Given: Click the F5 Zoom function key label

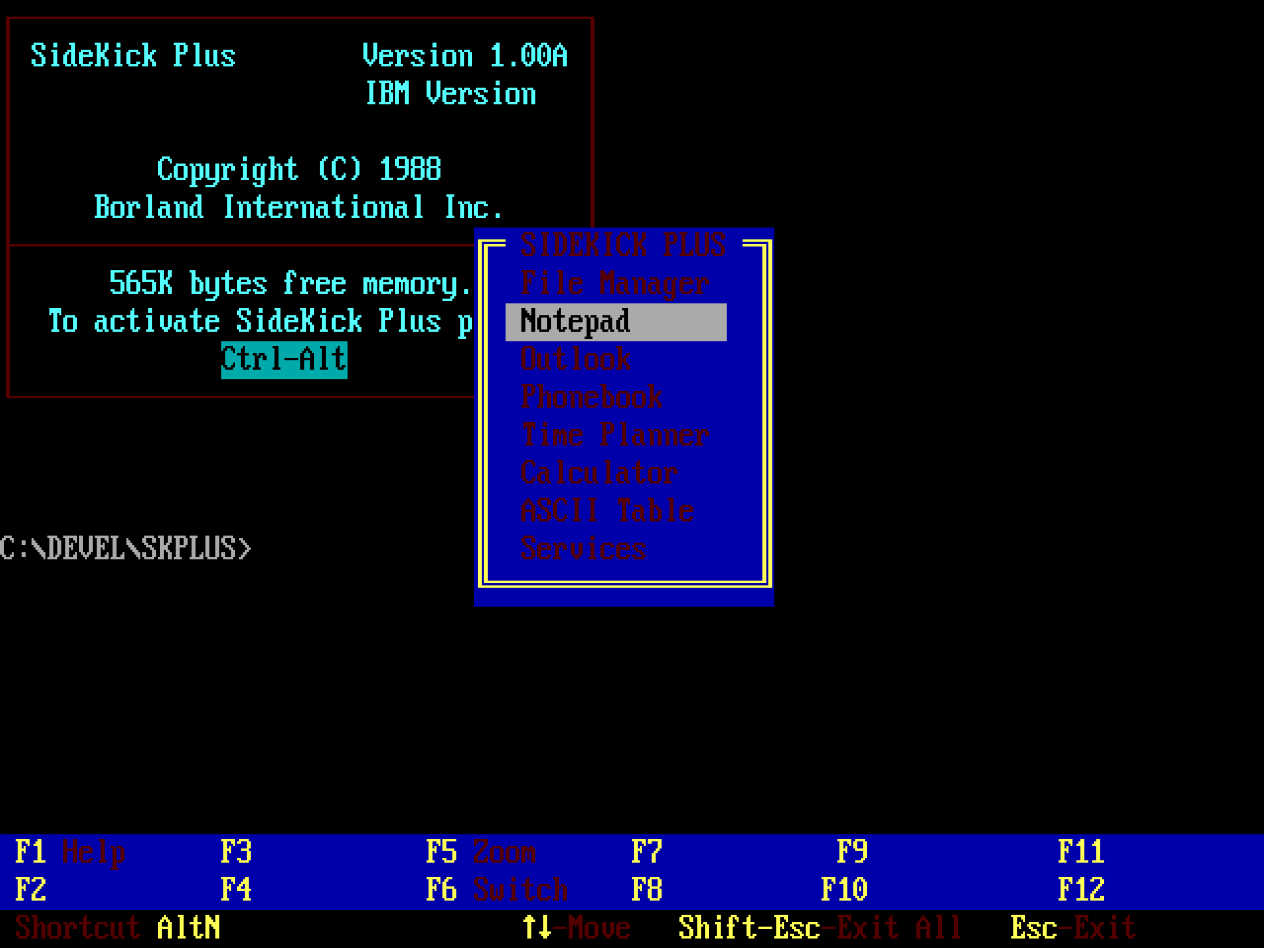Looking at the screenshot, I should click(x=481, y=852).
